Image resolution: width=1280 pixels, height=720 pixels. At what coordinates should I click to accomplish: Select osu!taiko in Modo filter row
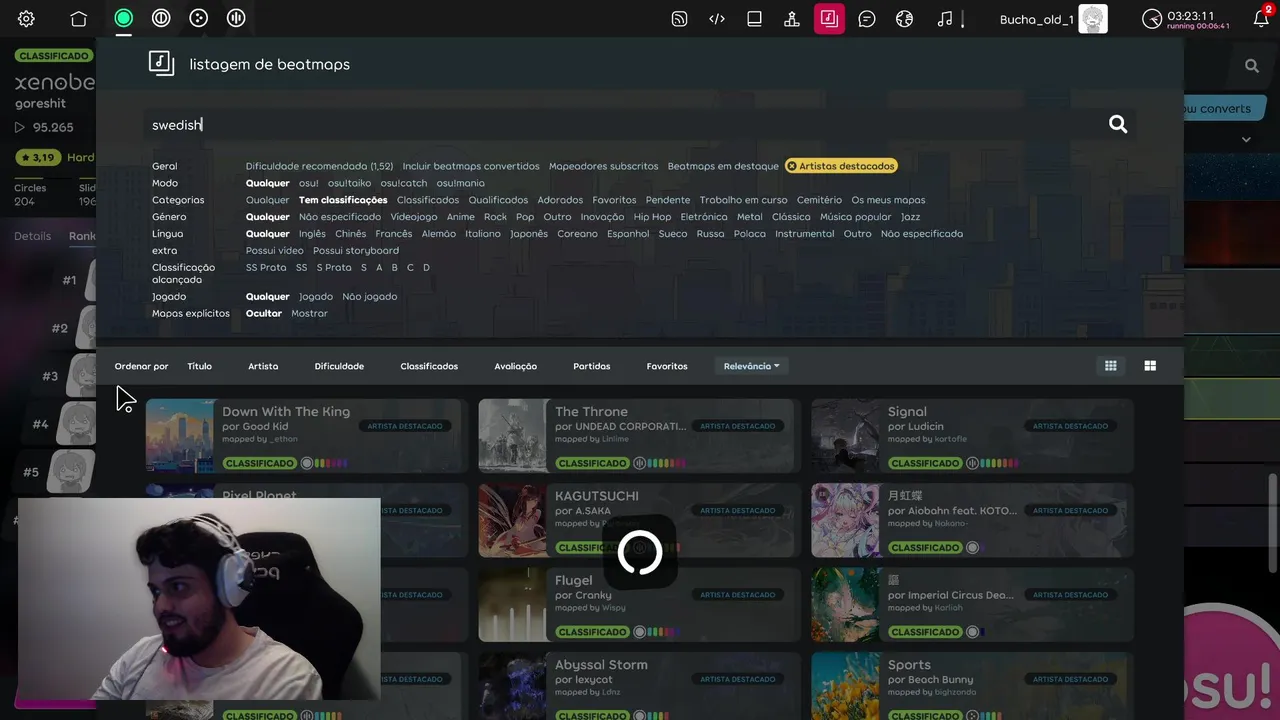(349, 183)
